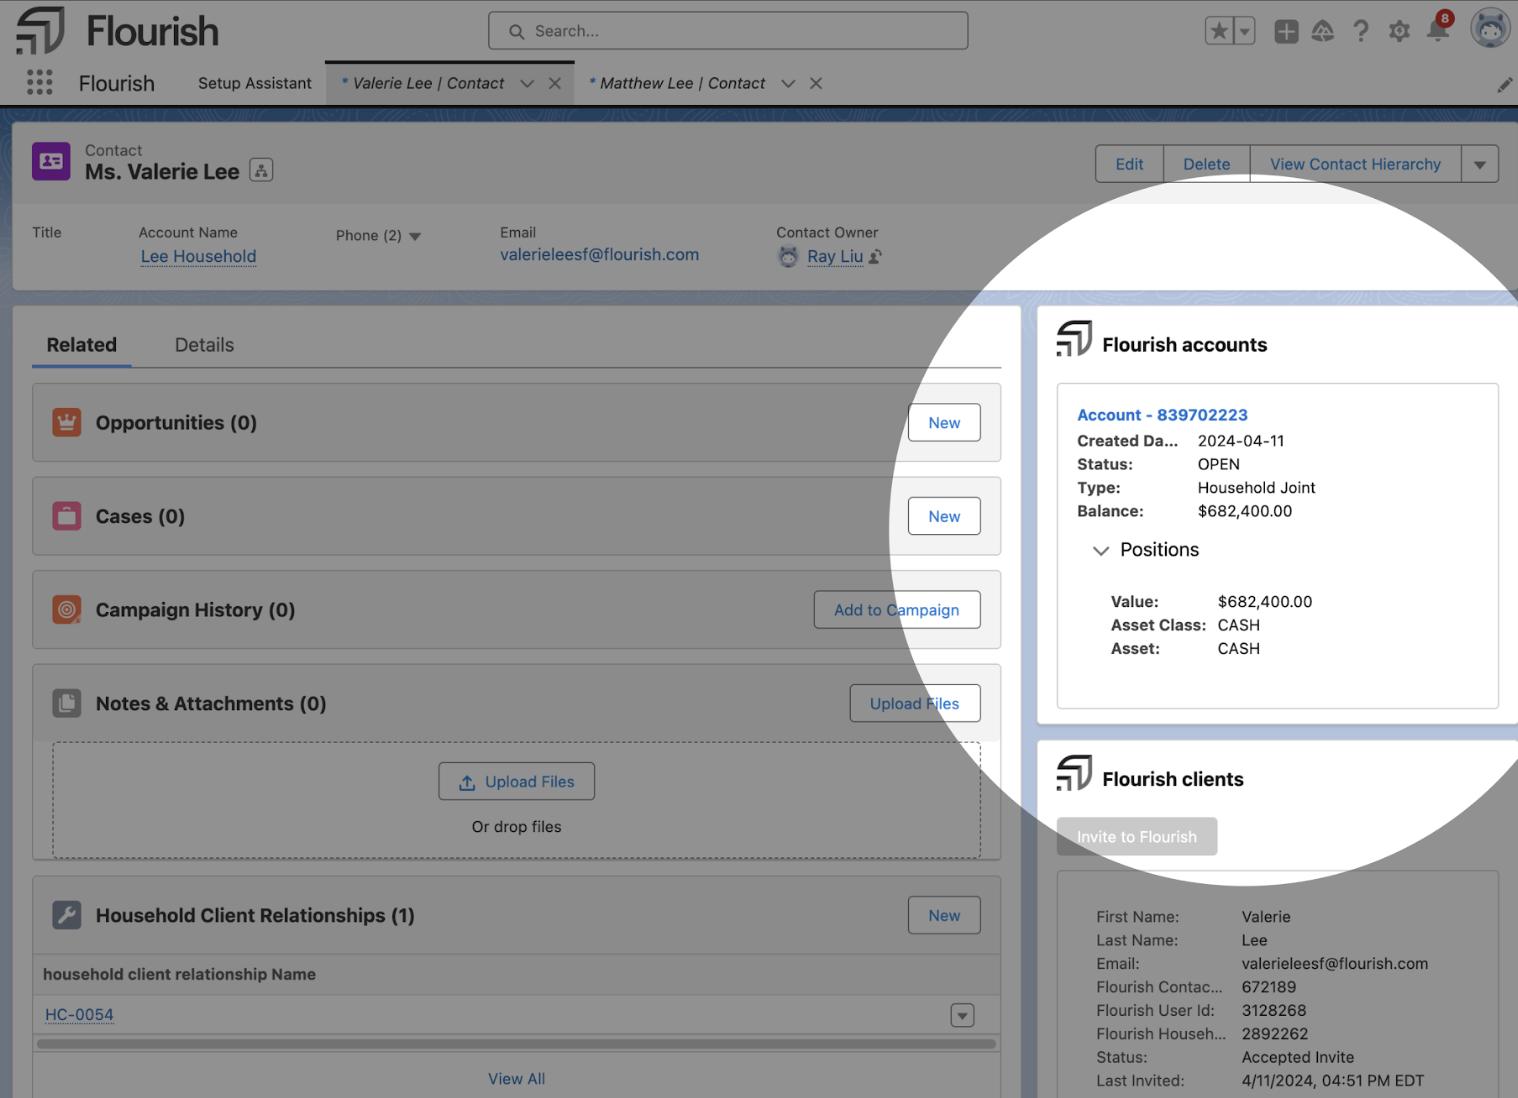Click the Invite to Flourish button
The height and width of the screenshot is (1098, 1518).
click(1136, 836)
